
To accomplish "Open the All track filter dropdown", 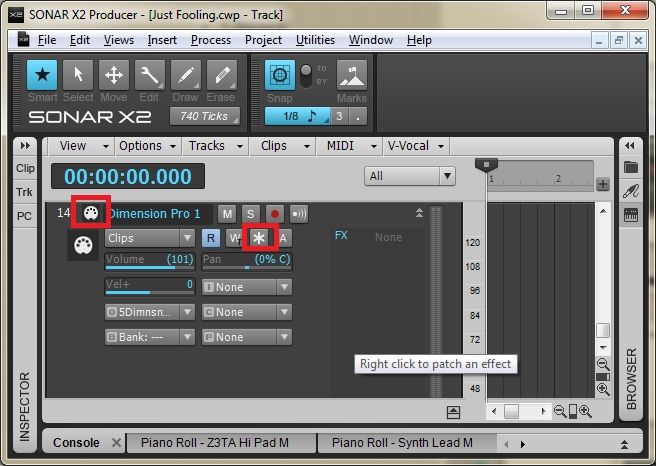I will 410,176.
